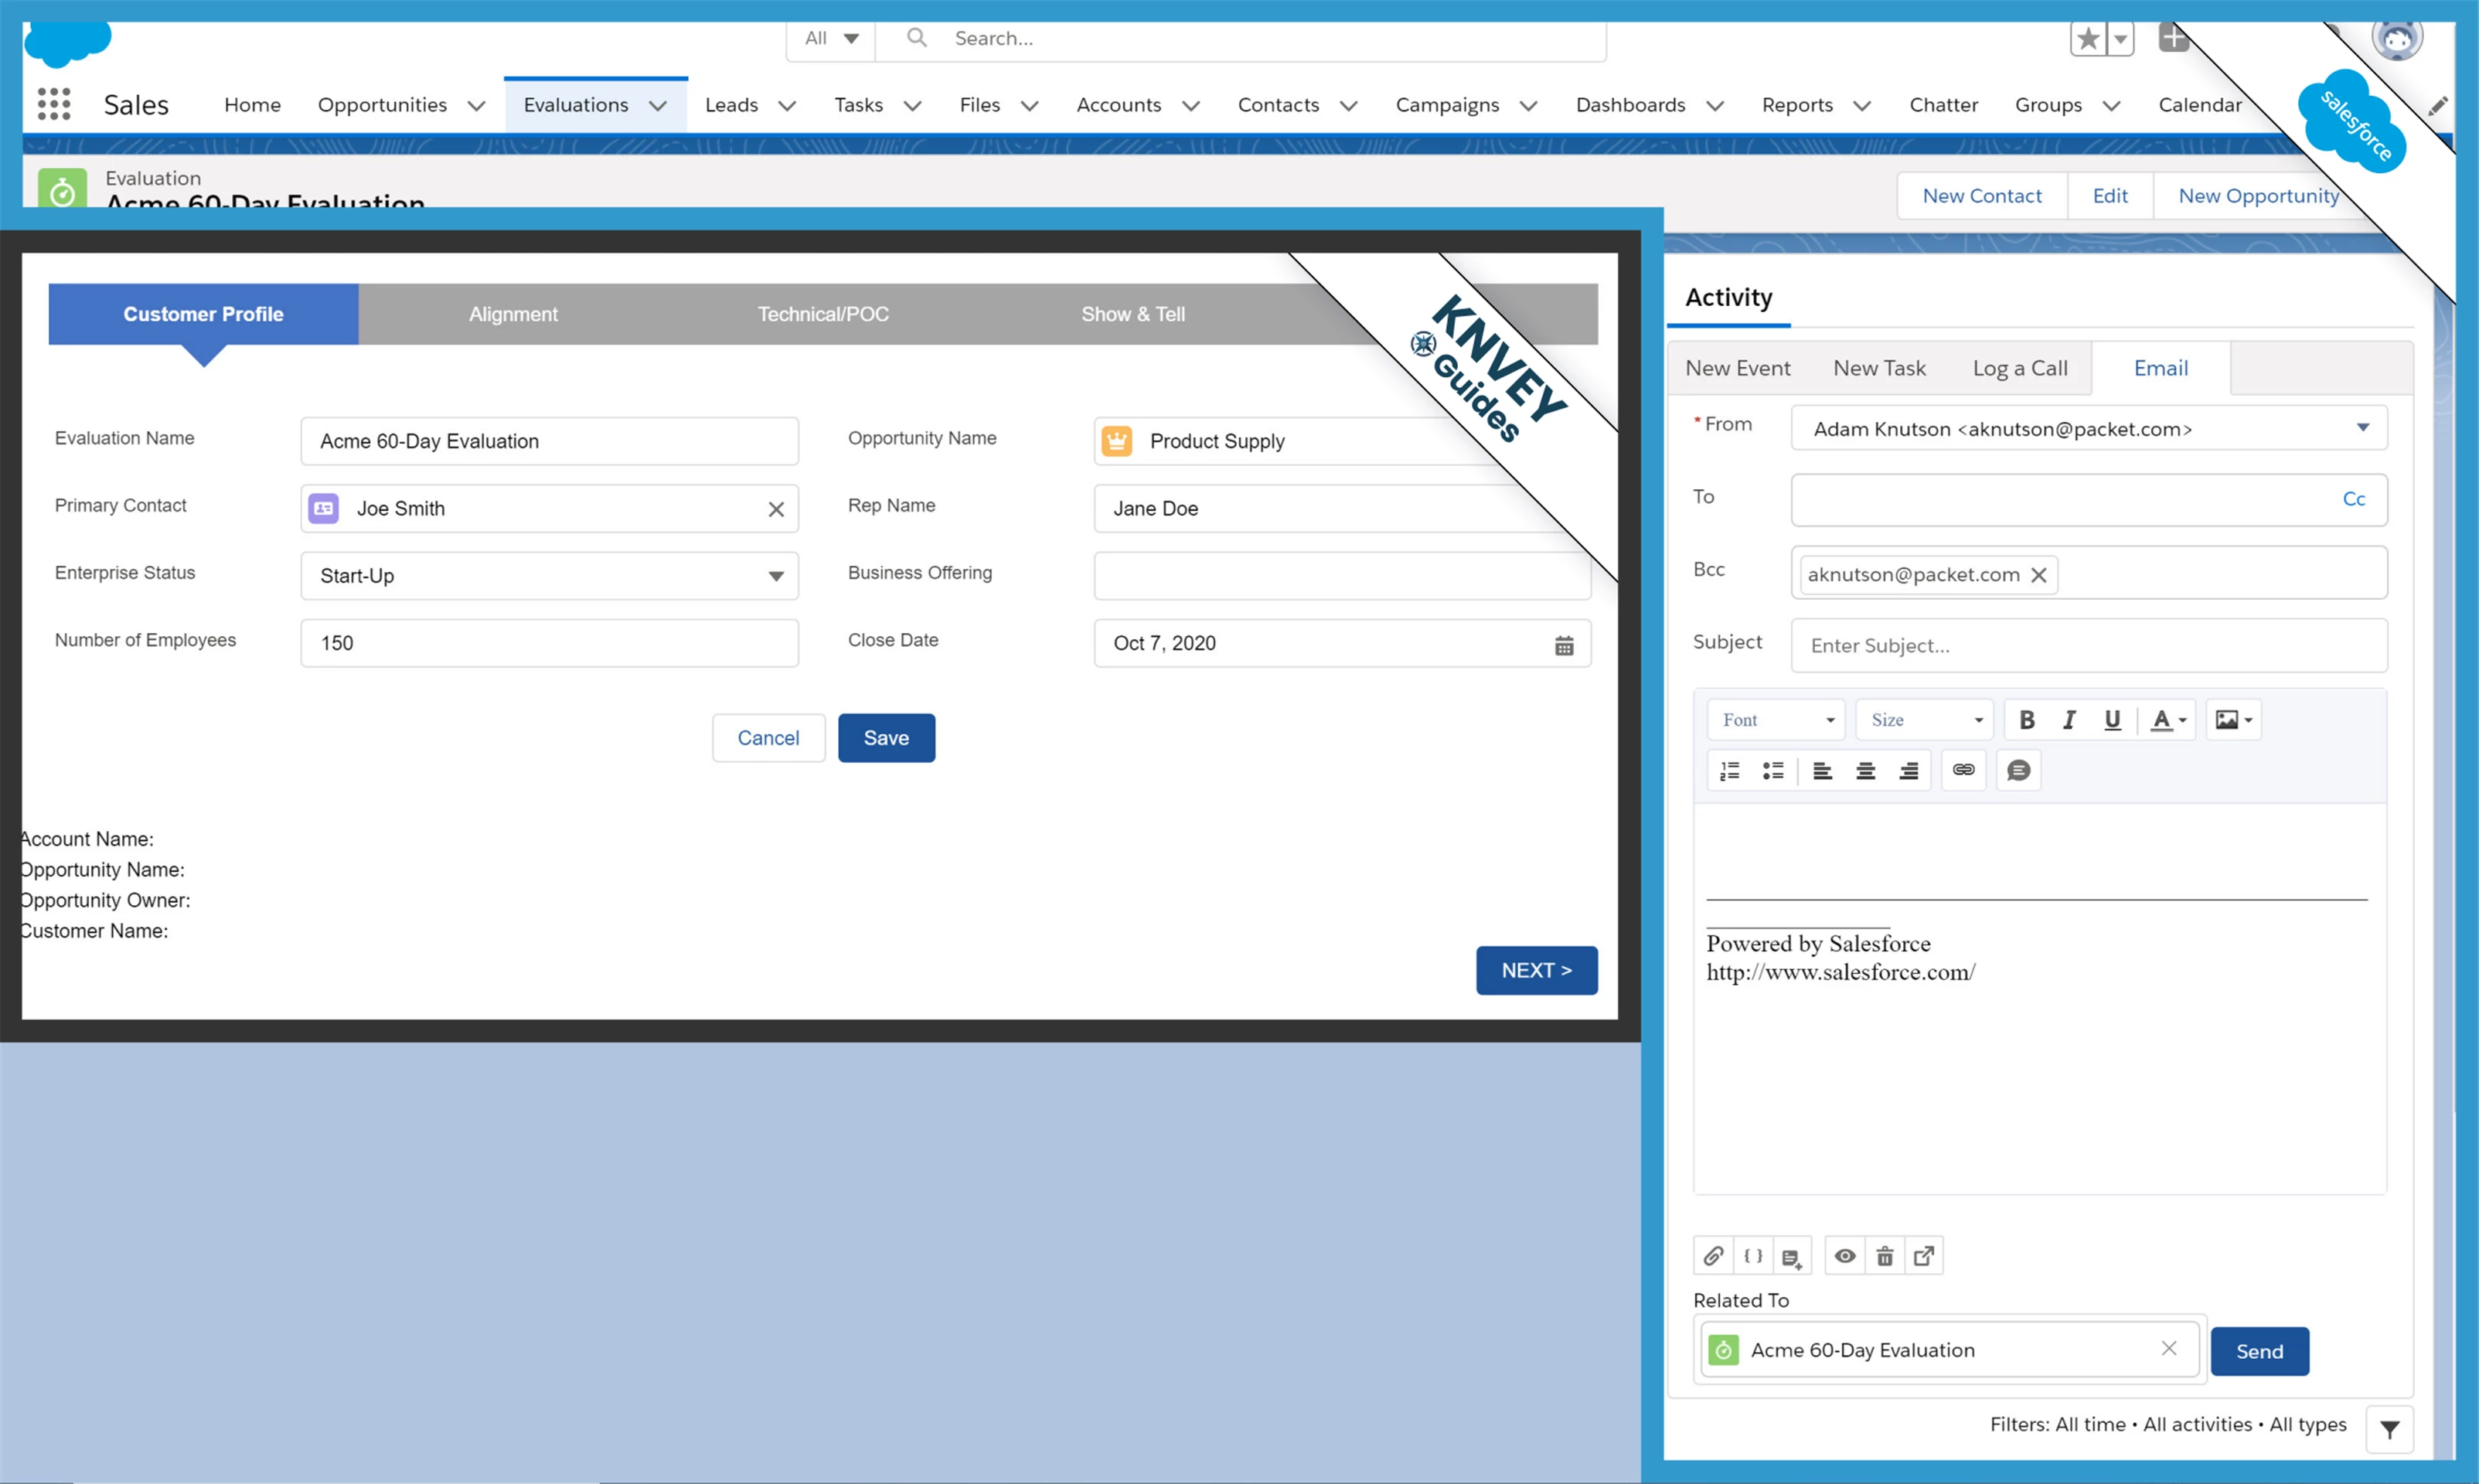
Task: Switch to the Show & Tell tab
Action: (1133, 314)
